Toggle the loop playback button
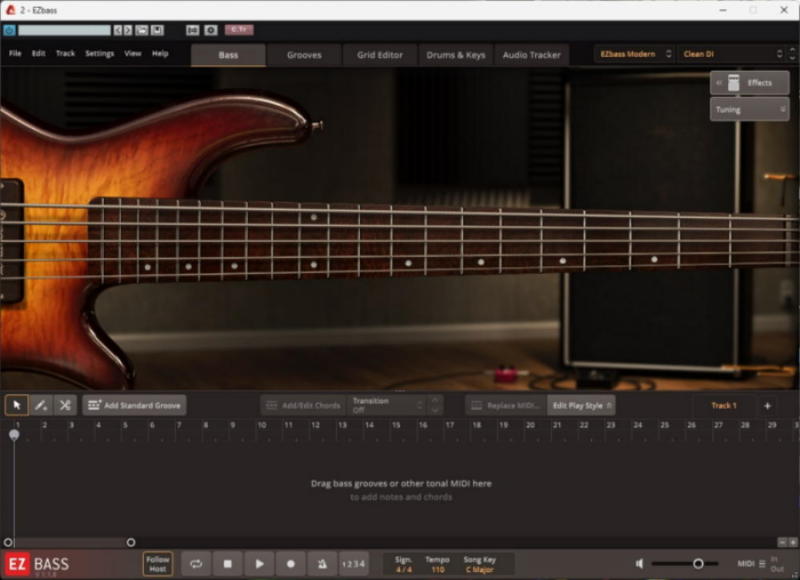800x580 pixels. point(196,564)
